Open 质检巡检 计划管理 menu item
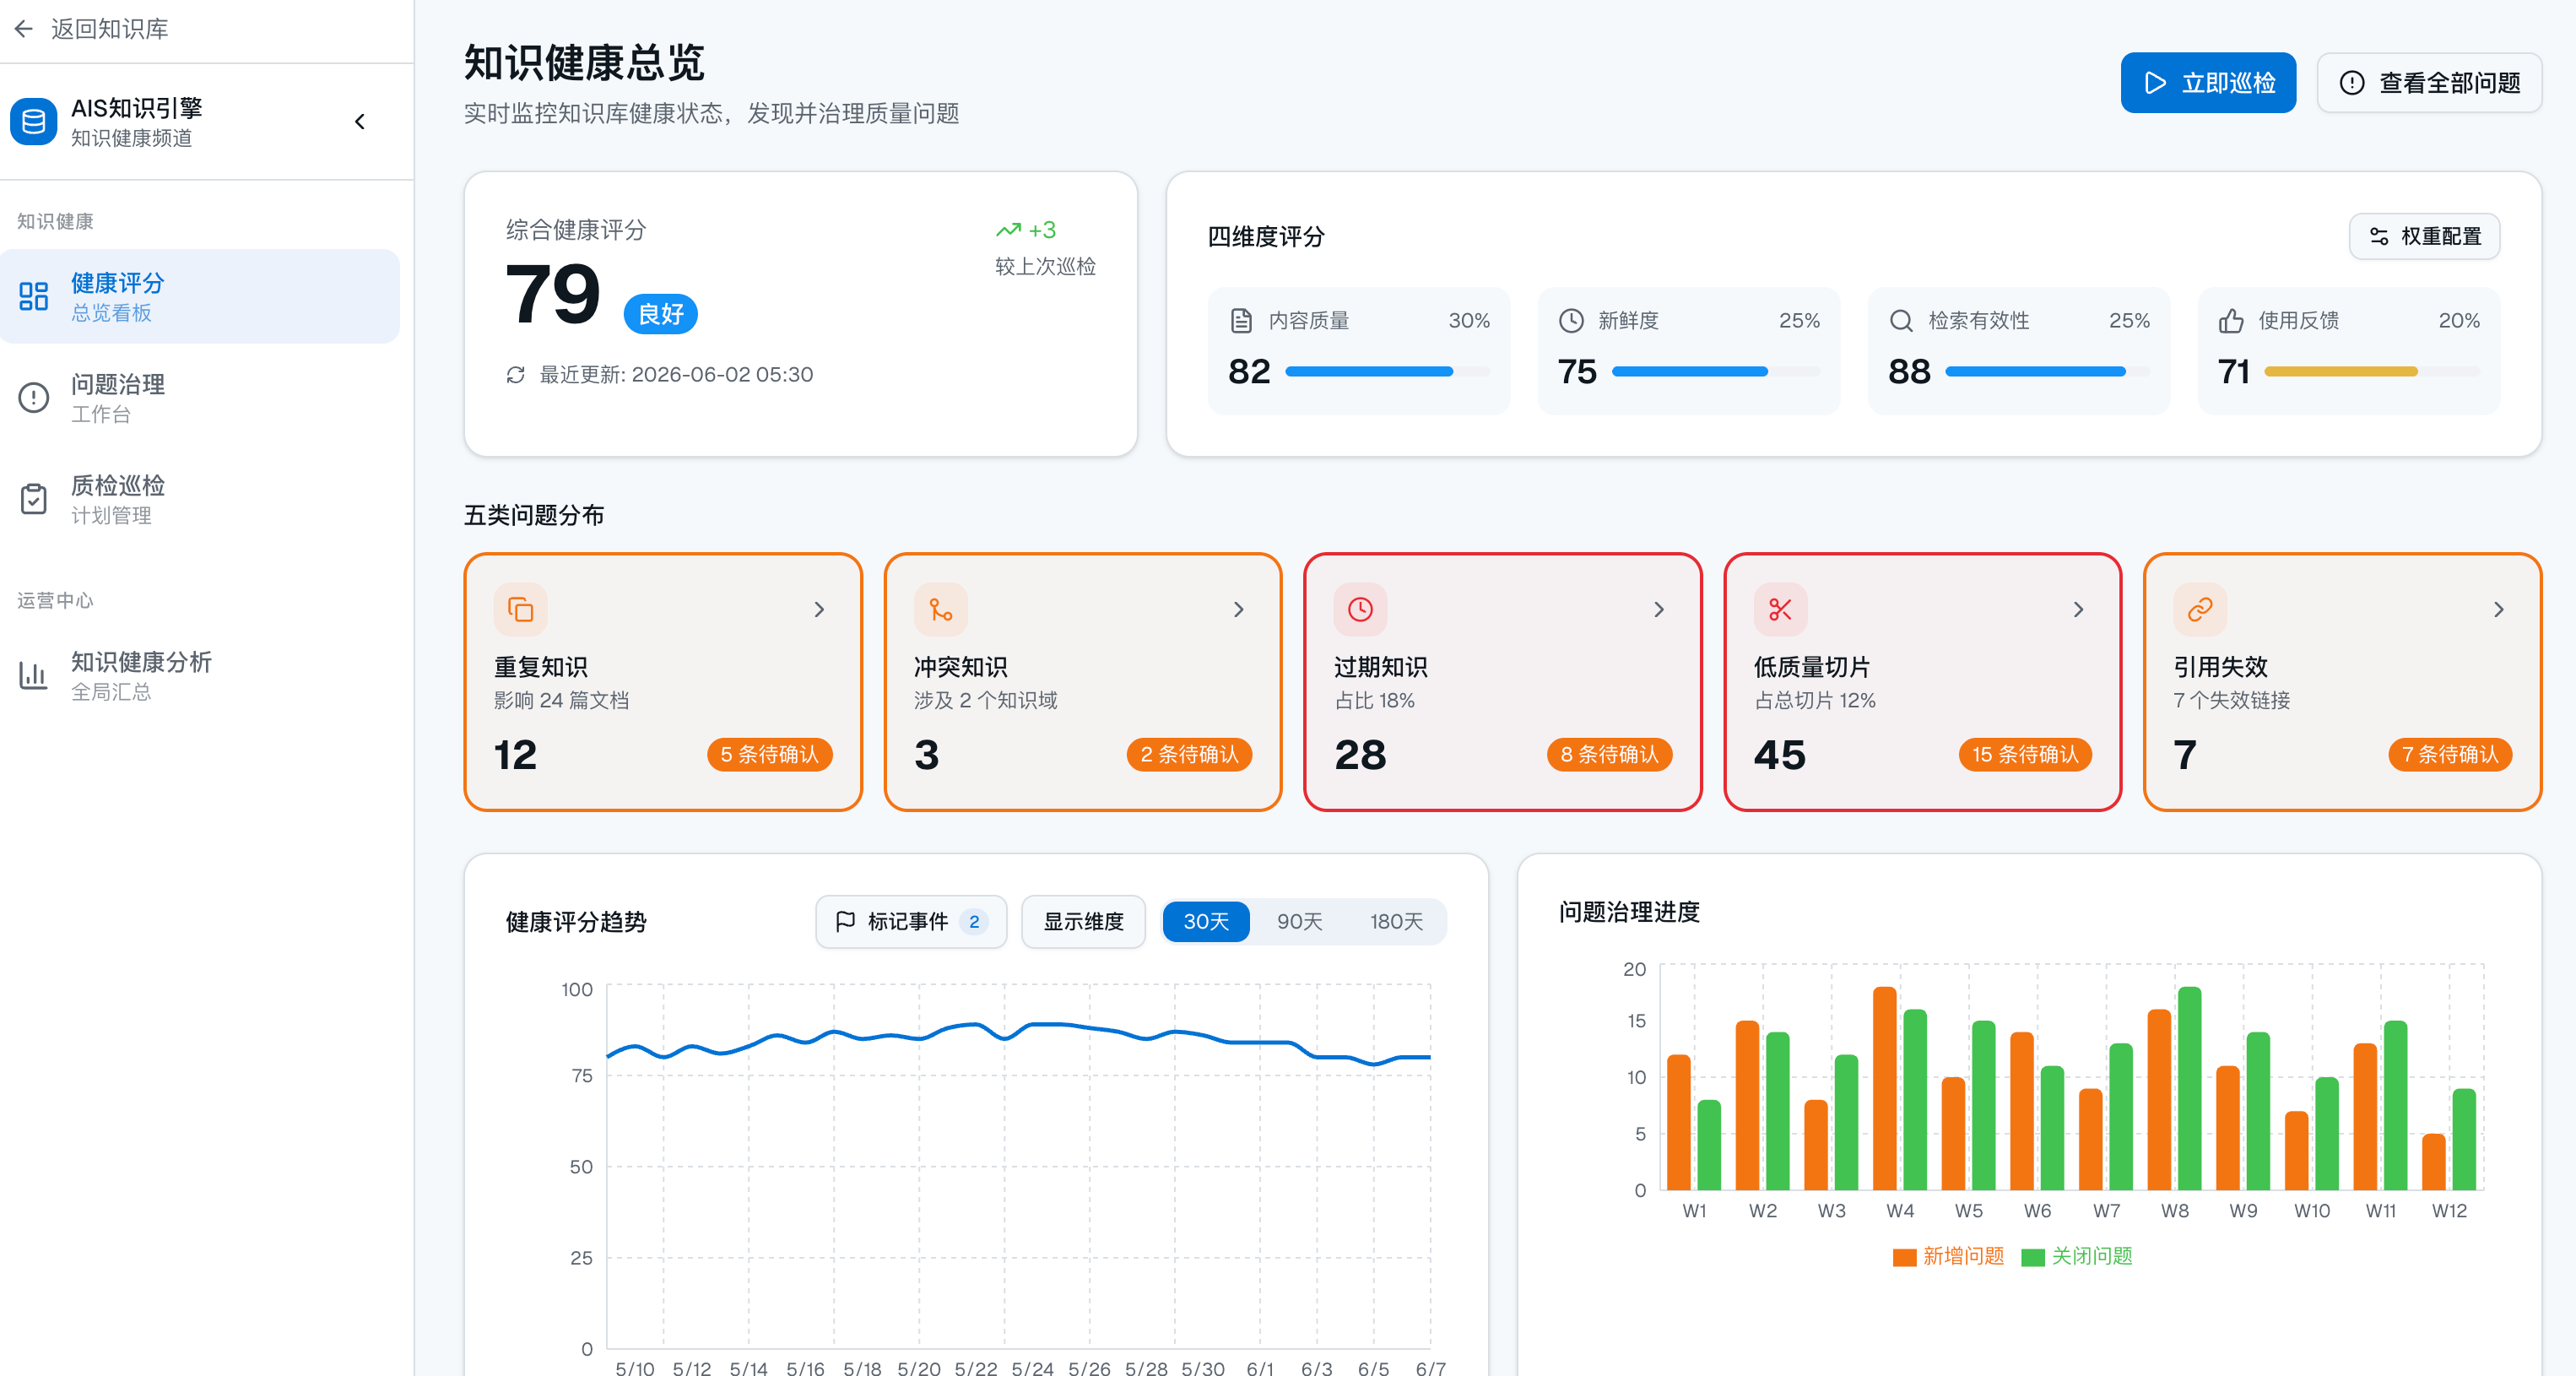 pos(200,499)
